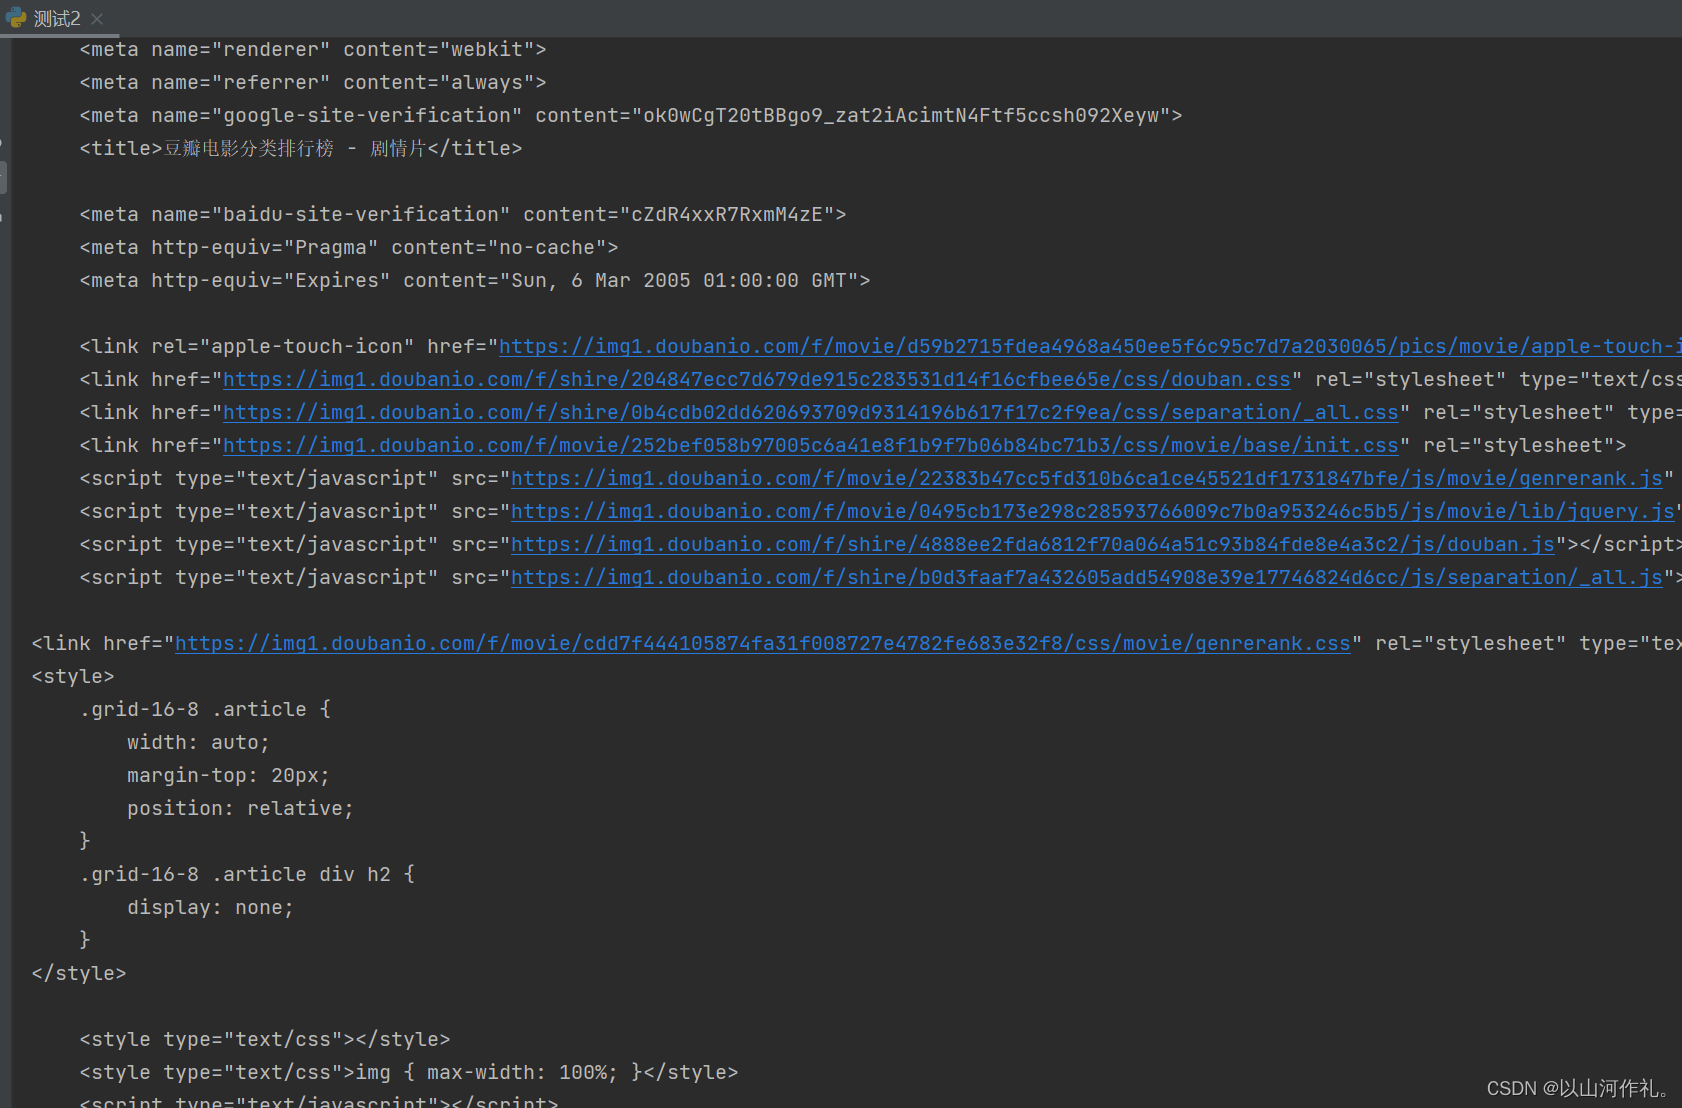
Task: Click the google-site-verification meta line
Action: [x=631, y=116]
